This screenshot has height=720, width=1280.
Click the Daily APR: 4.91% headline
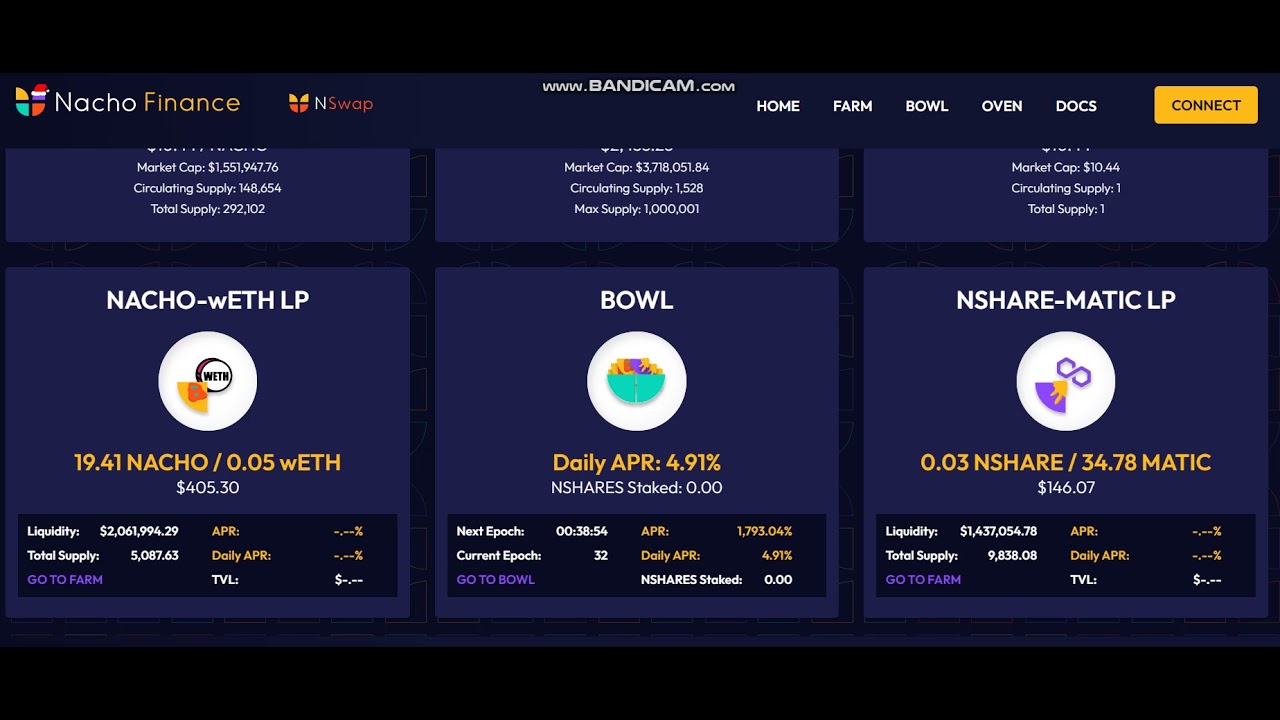(x=636, y=463)
